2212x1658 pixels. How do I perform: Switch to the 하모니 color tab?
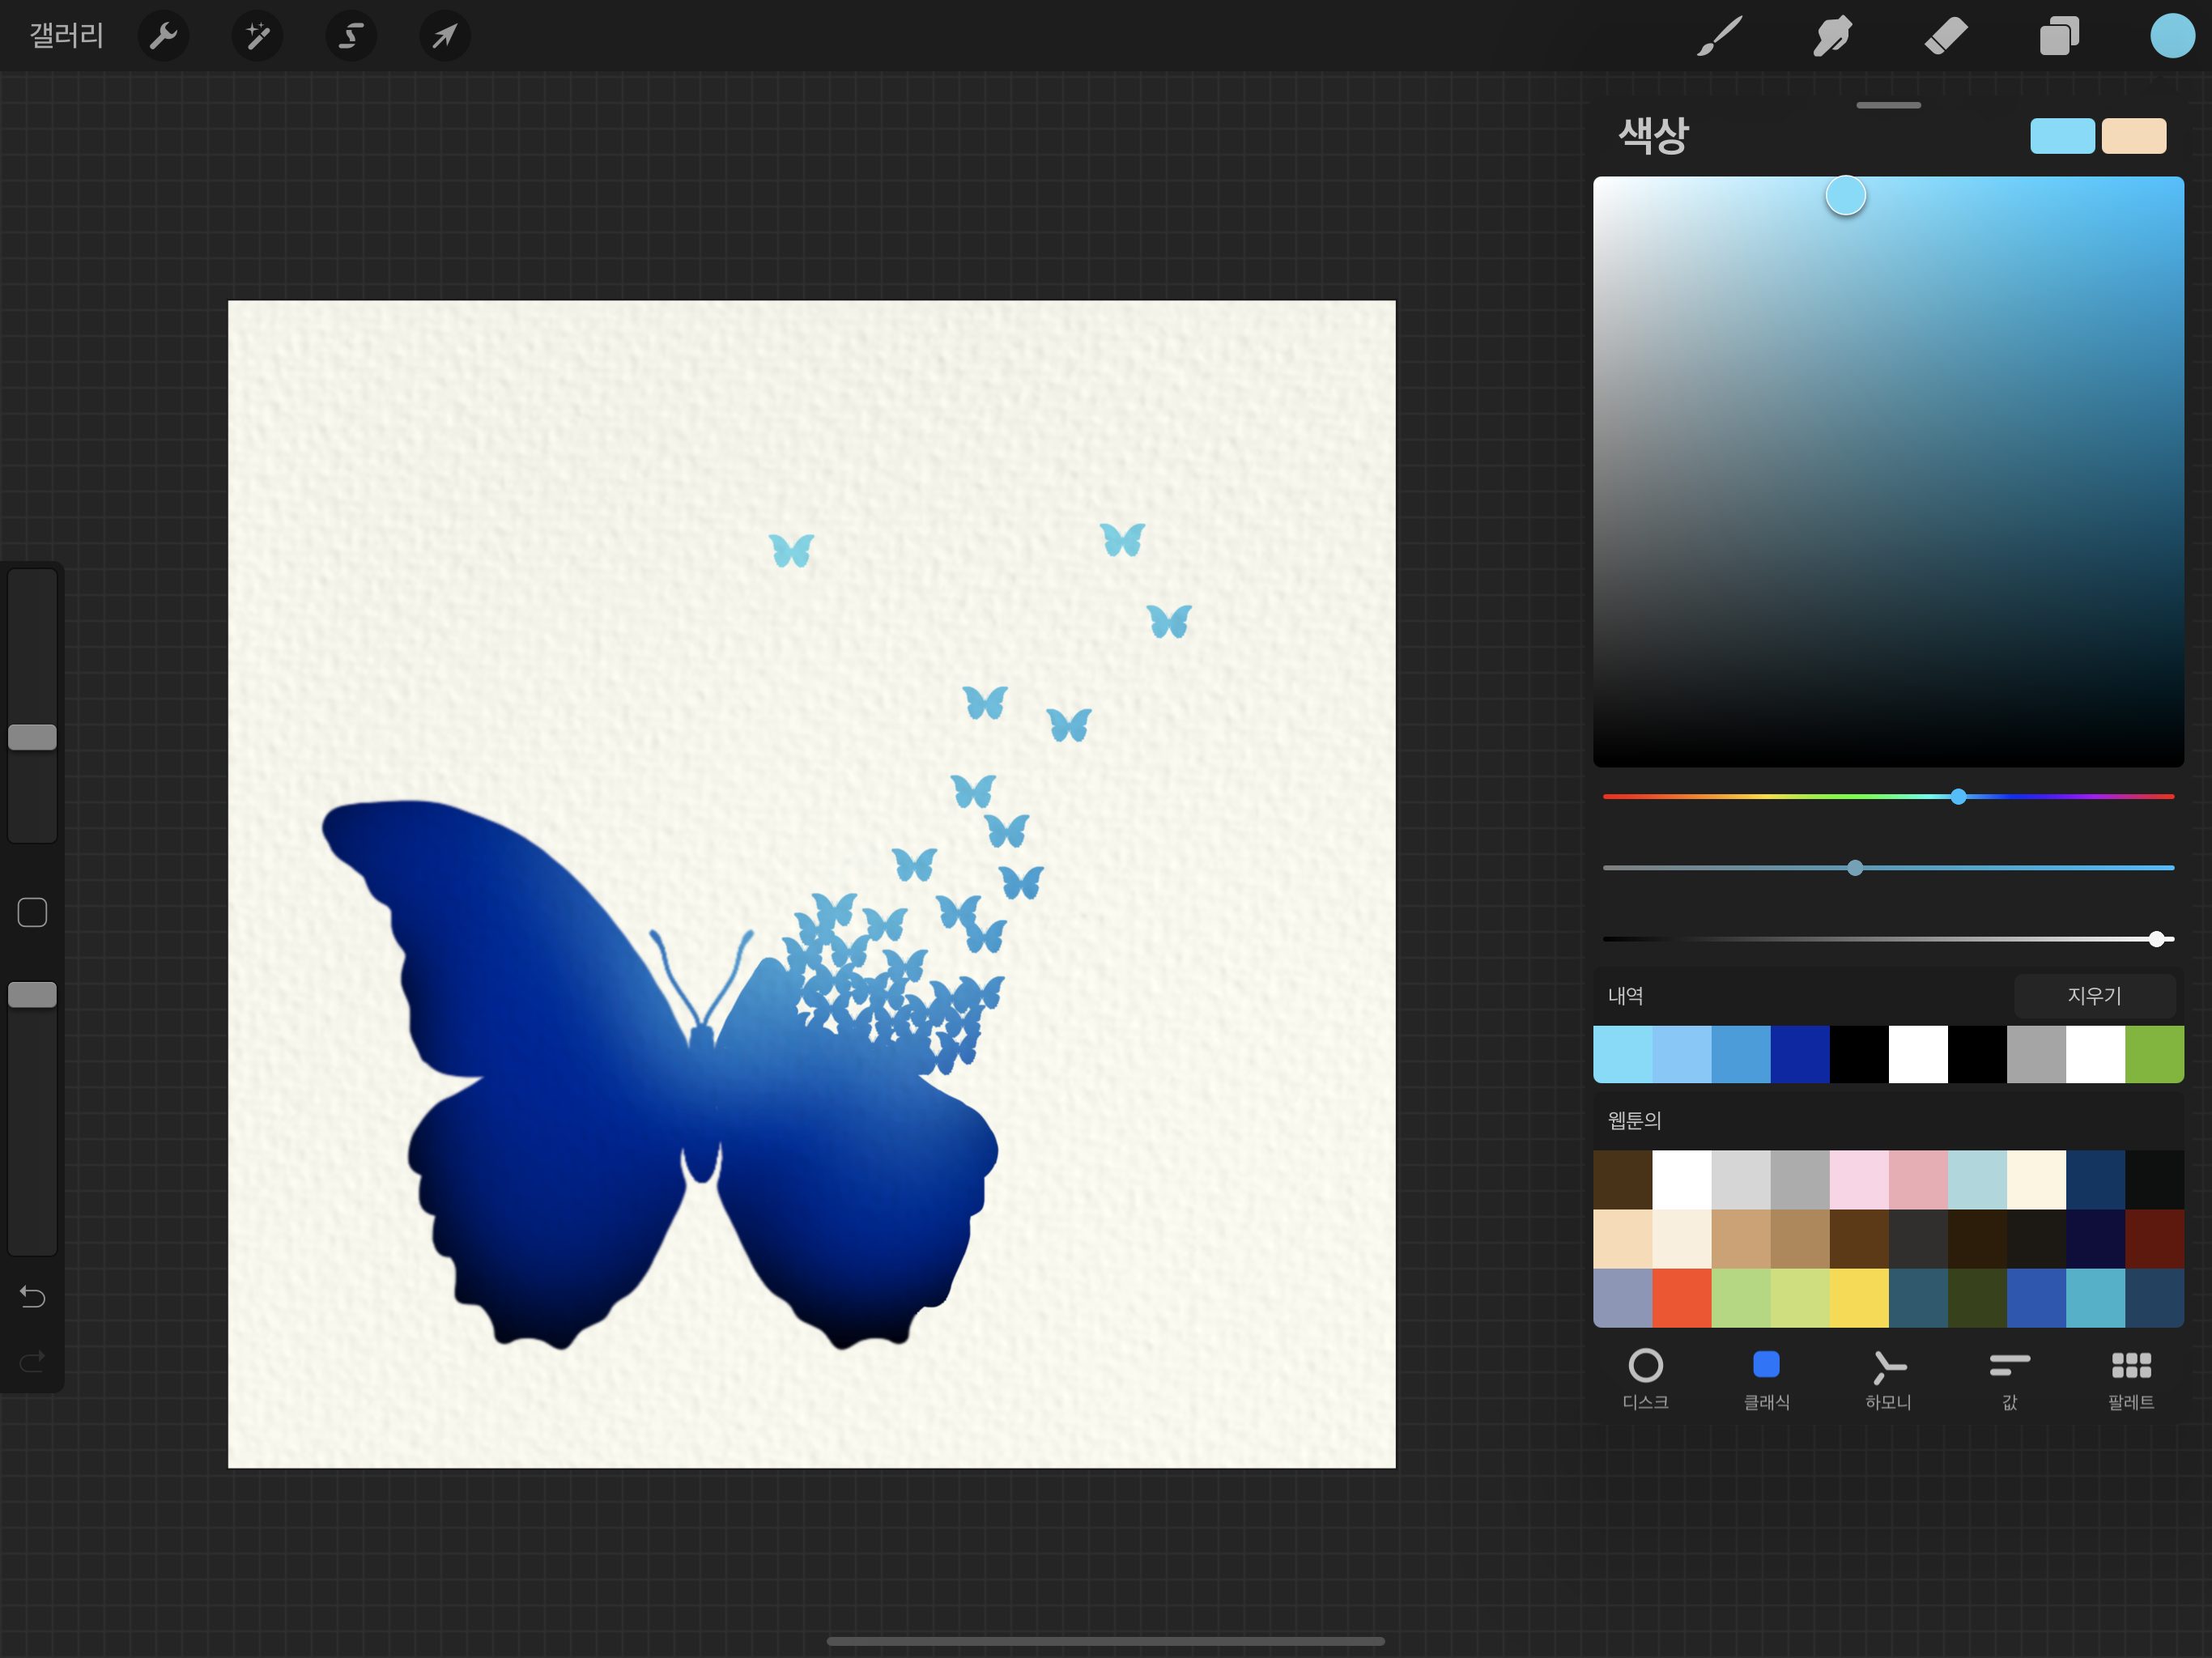pyautogui.click(x=1888, y=1380)
